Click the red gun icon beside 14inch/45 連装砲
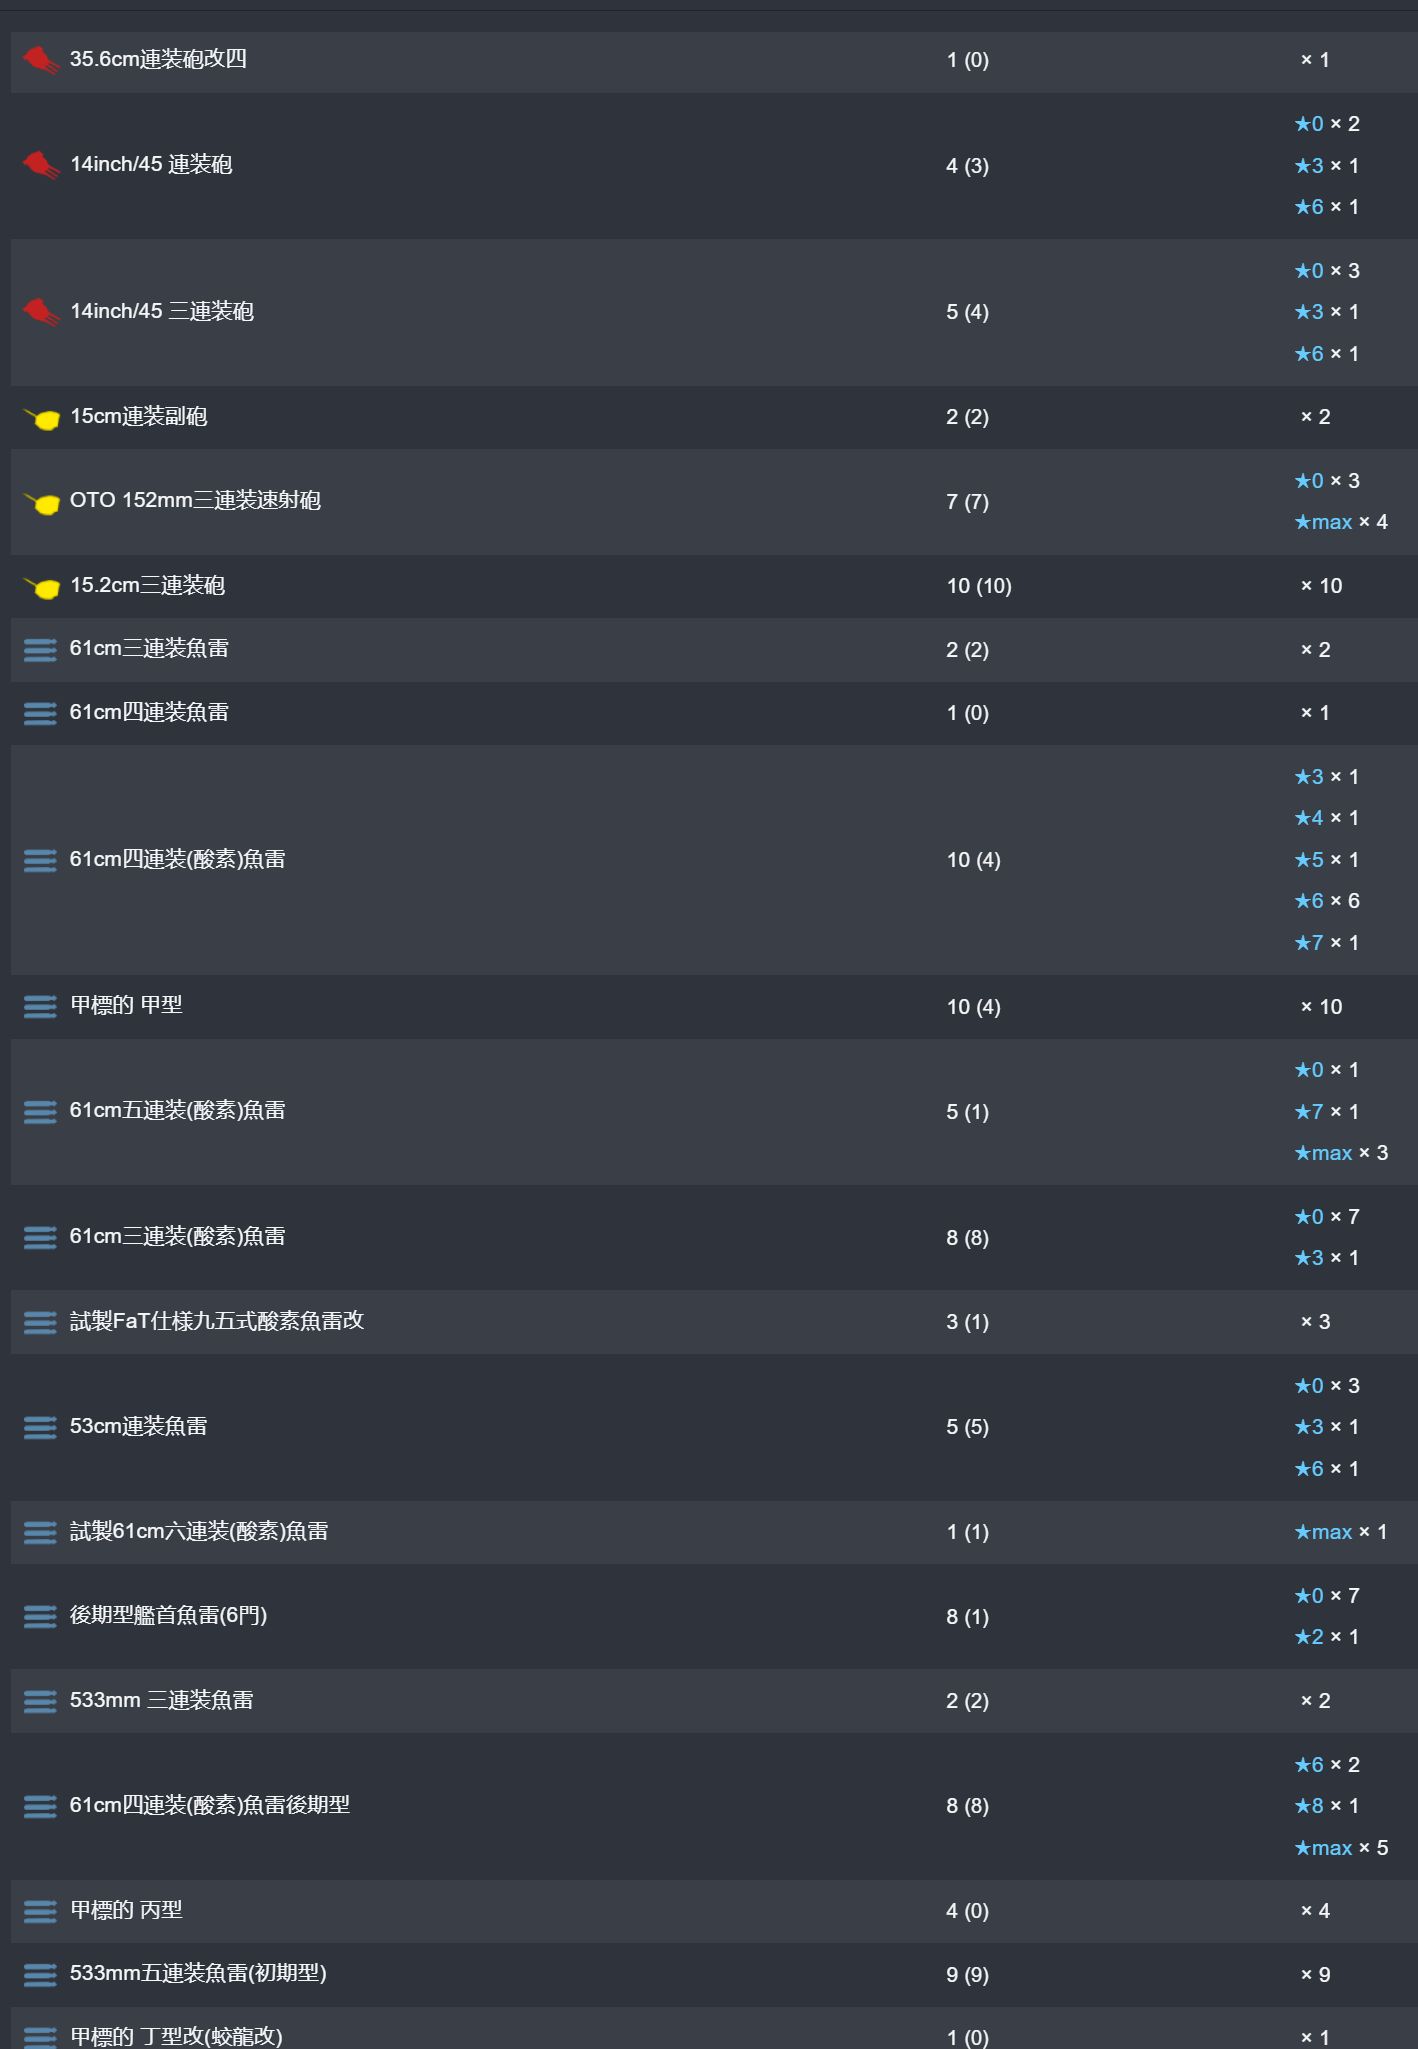Image resolution: width=1418 pixels, height=2049 pixels. click(x=41, y=165)
